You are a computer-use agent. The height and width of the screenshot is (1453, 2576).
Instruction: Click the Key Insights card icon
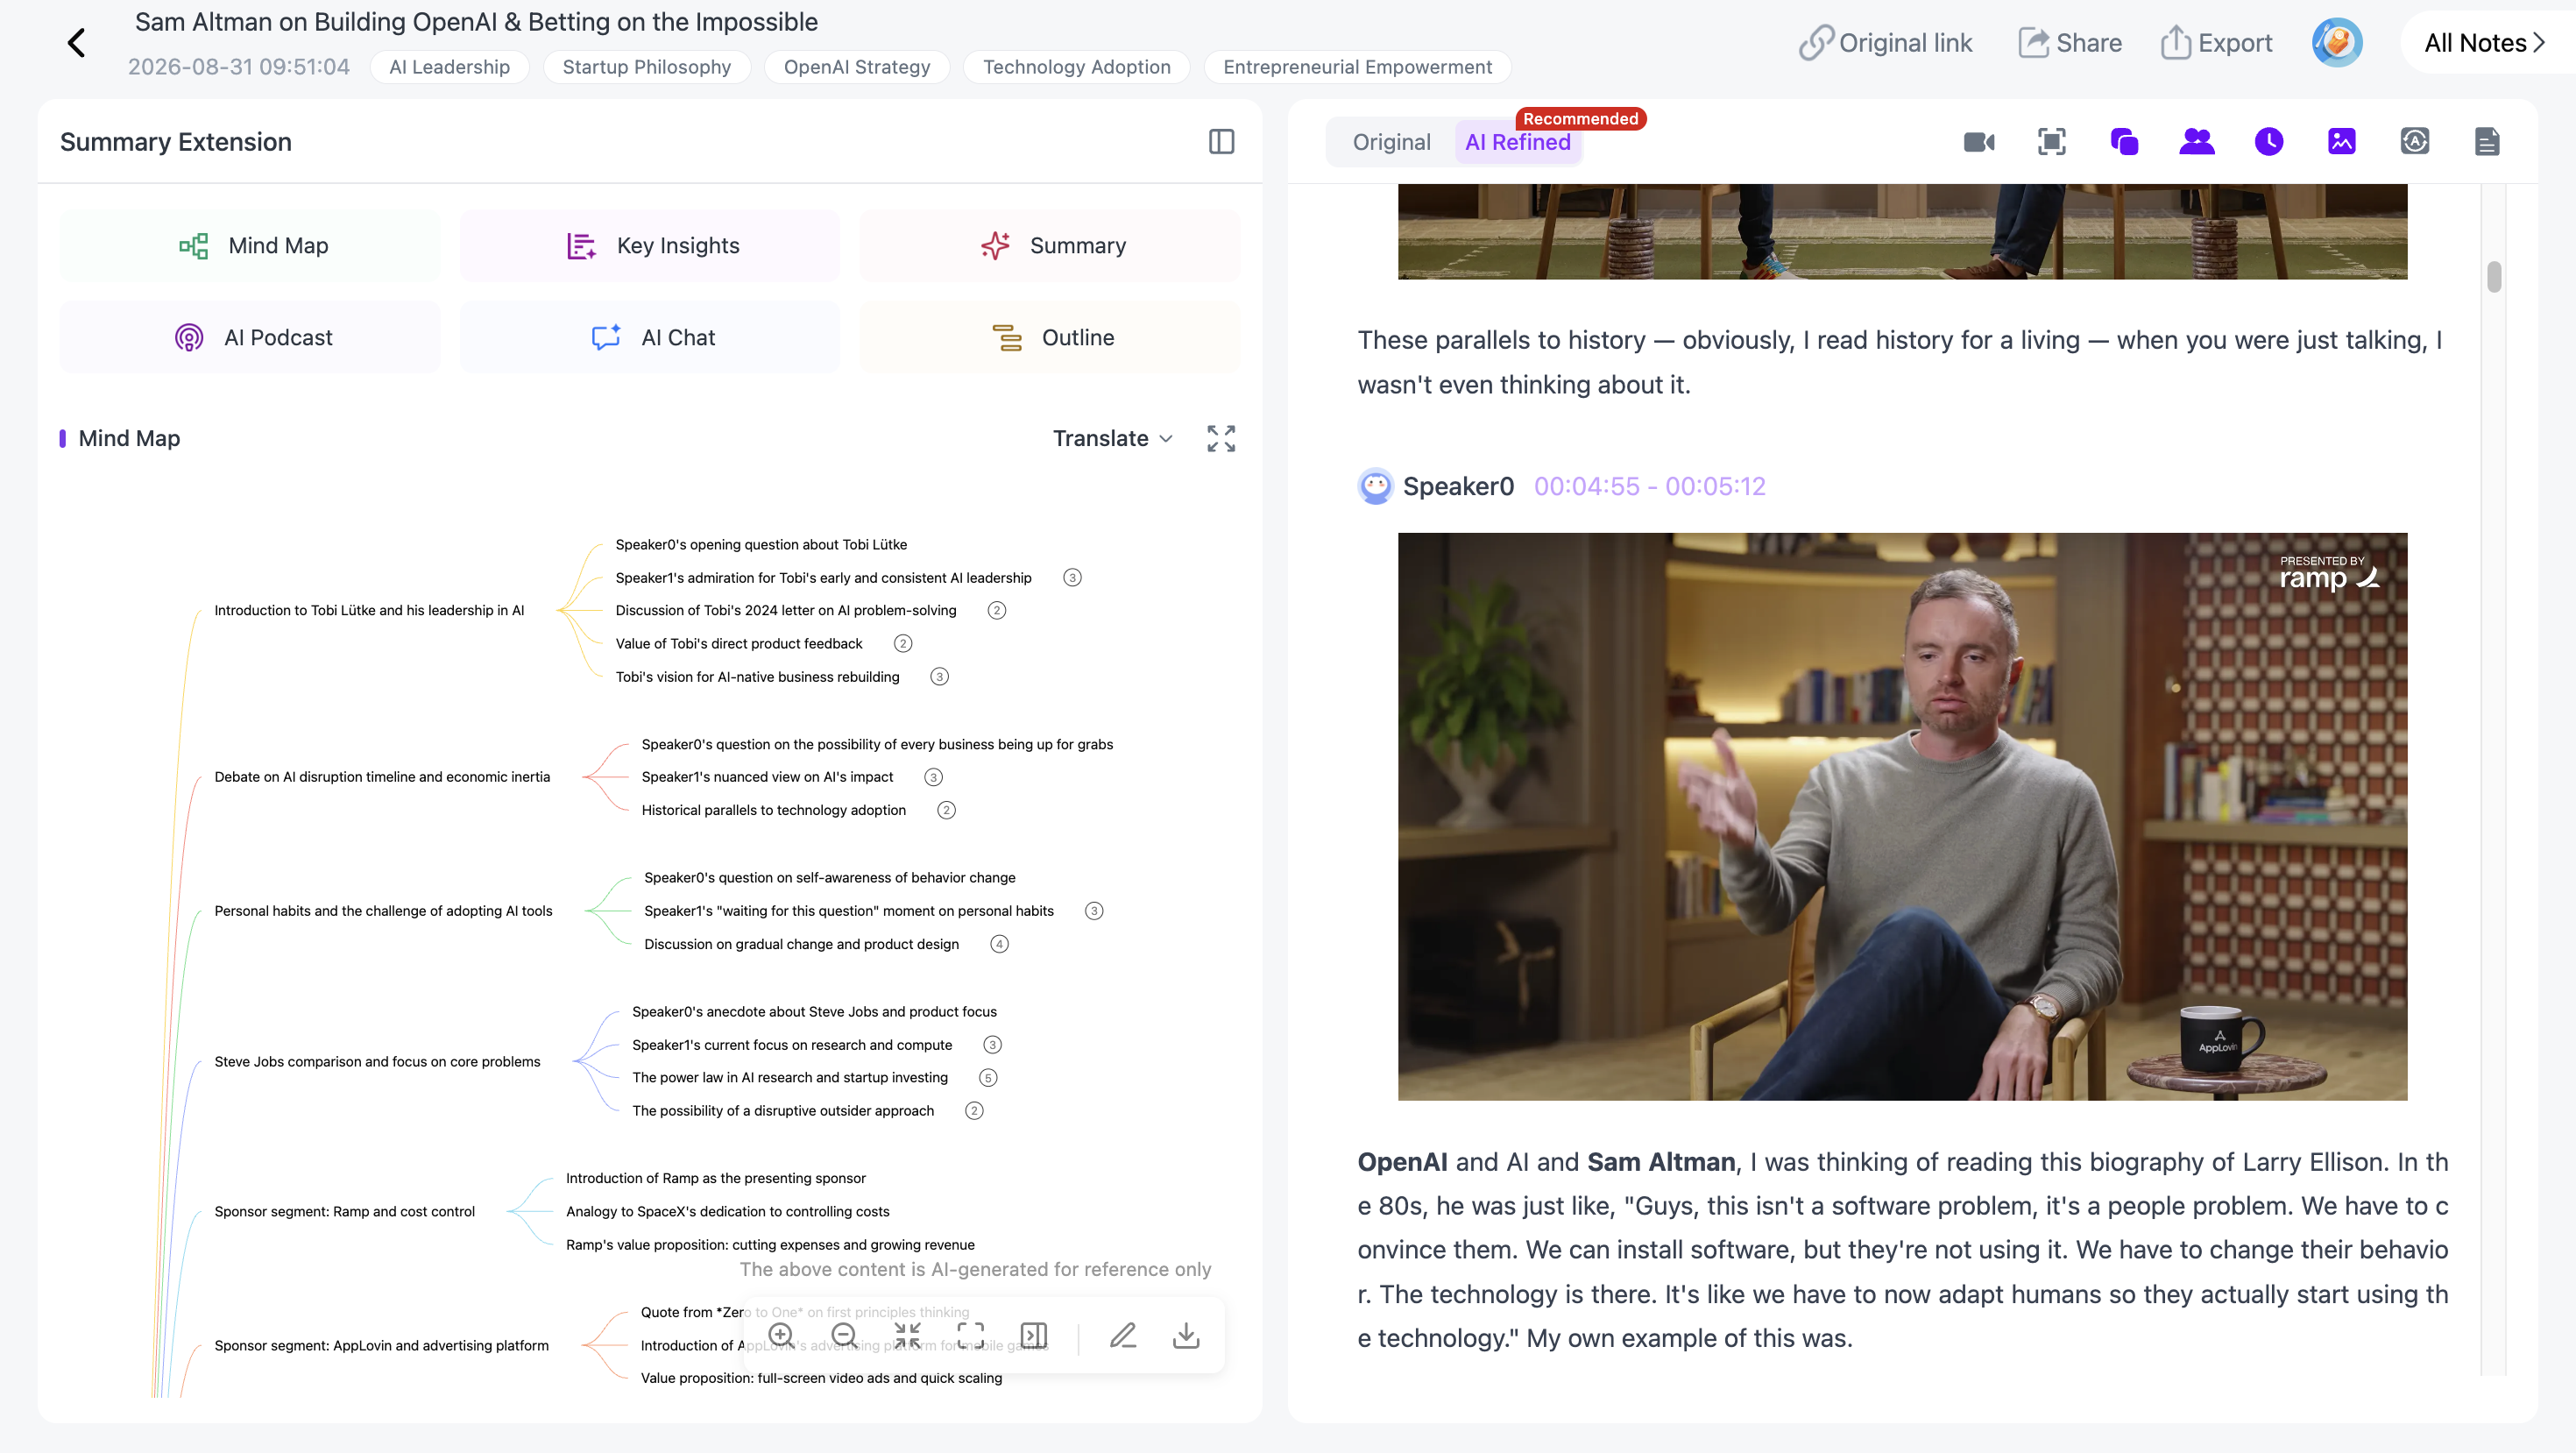click(x=580, y=246)
